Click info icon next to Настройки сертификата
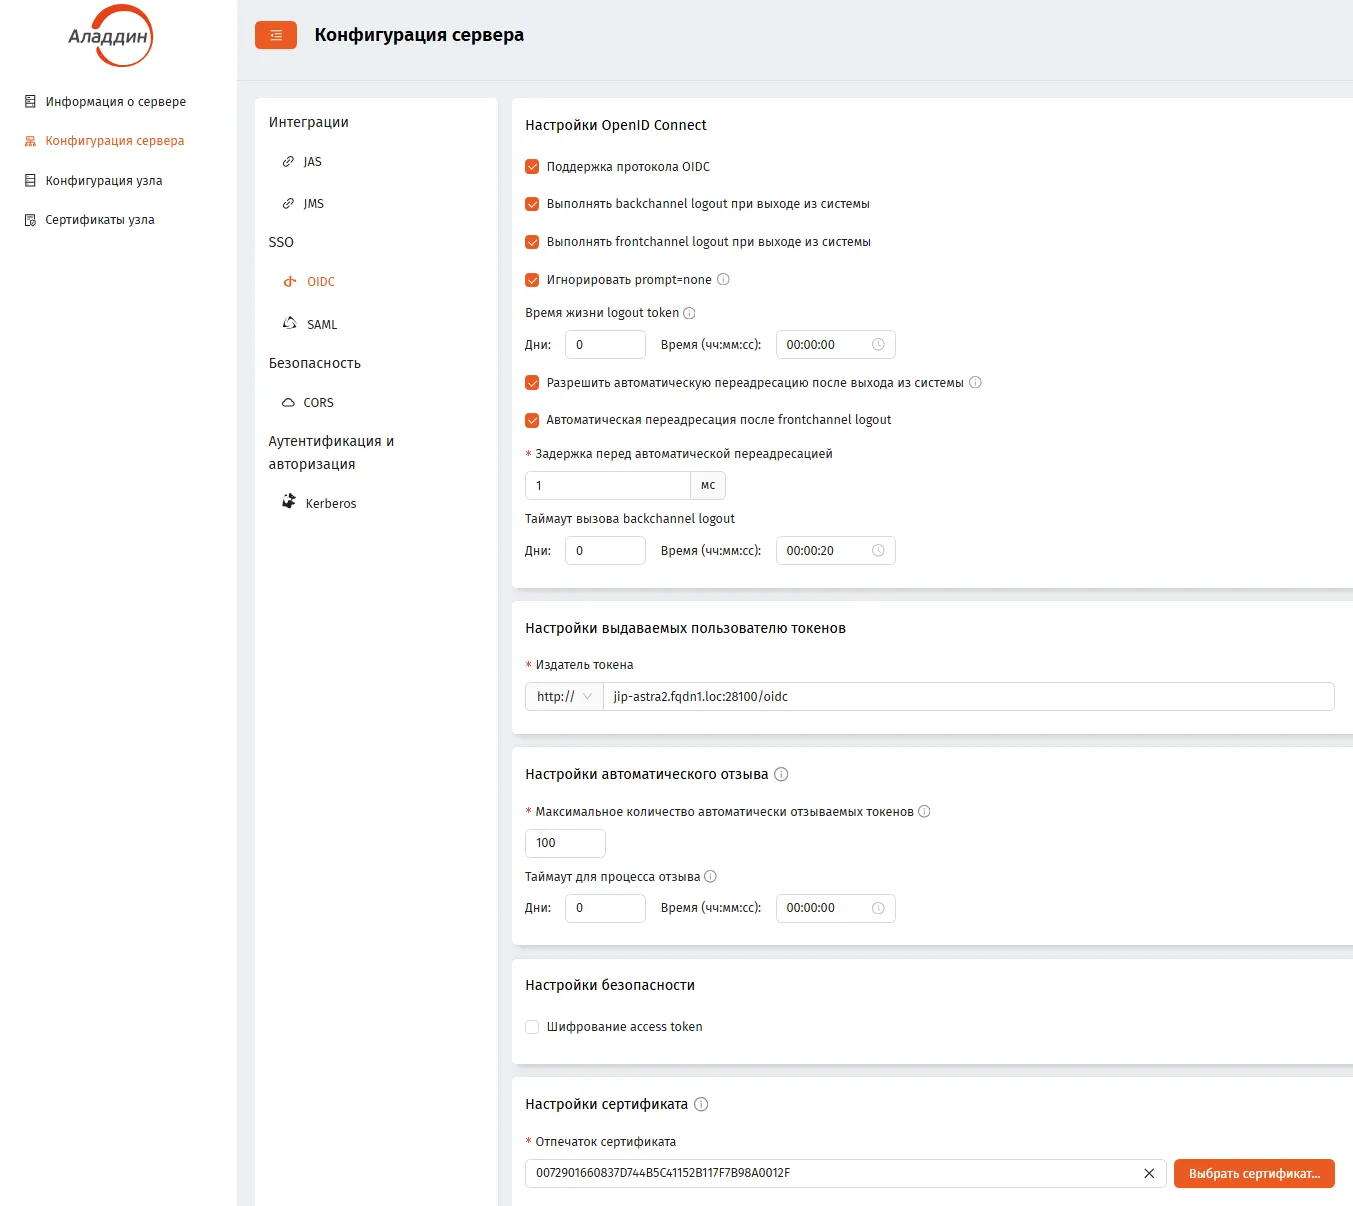 [x=701, y=1104]
